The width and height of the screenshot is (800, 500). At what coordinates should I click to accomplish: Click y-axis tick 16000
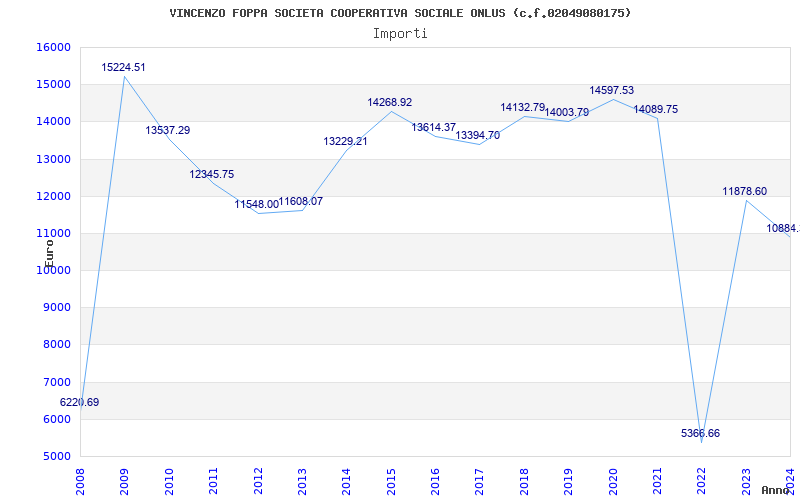[x=53, y=47]
